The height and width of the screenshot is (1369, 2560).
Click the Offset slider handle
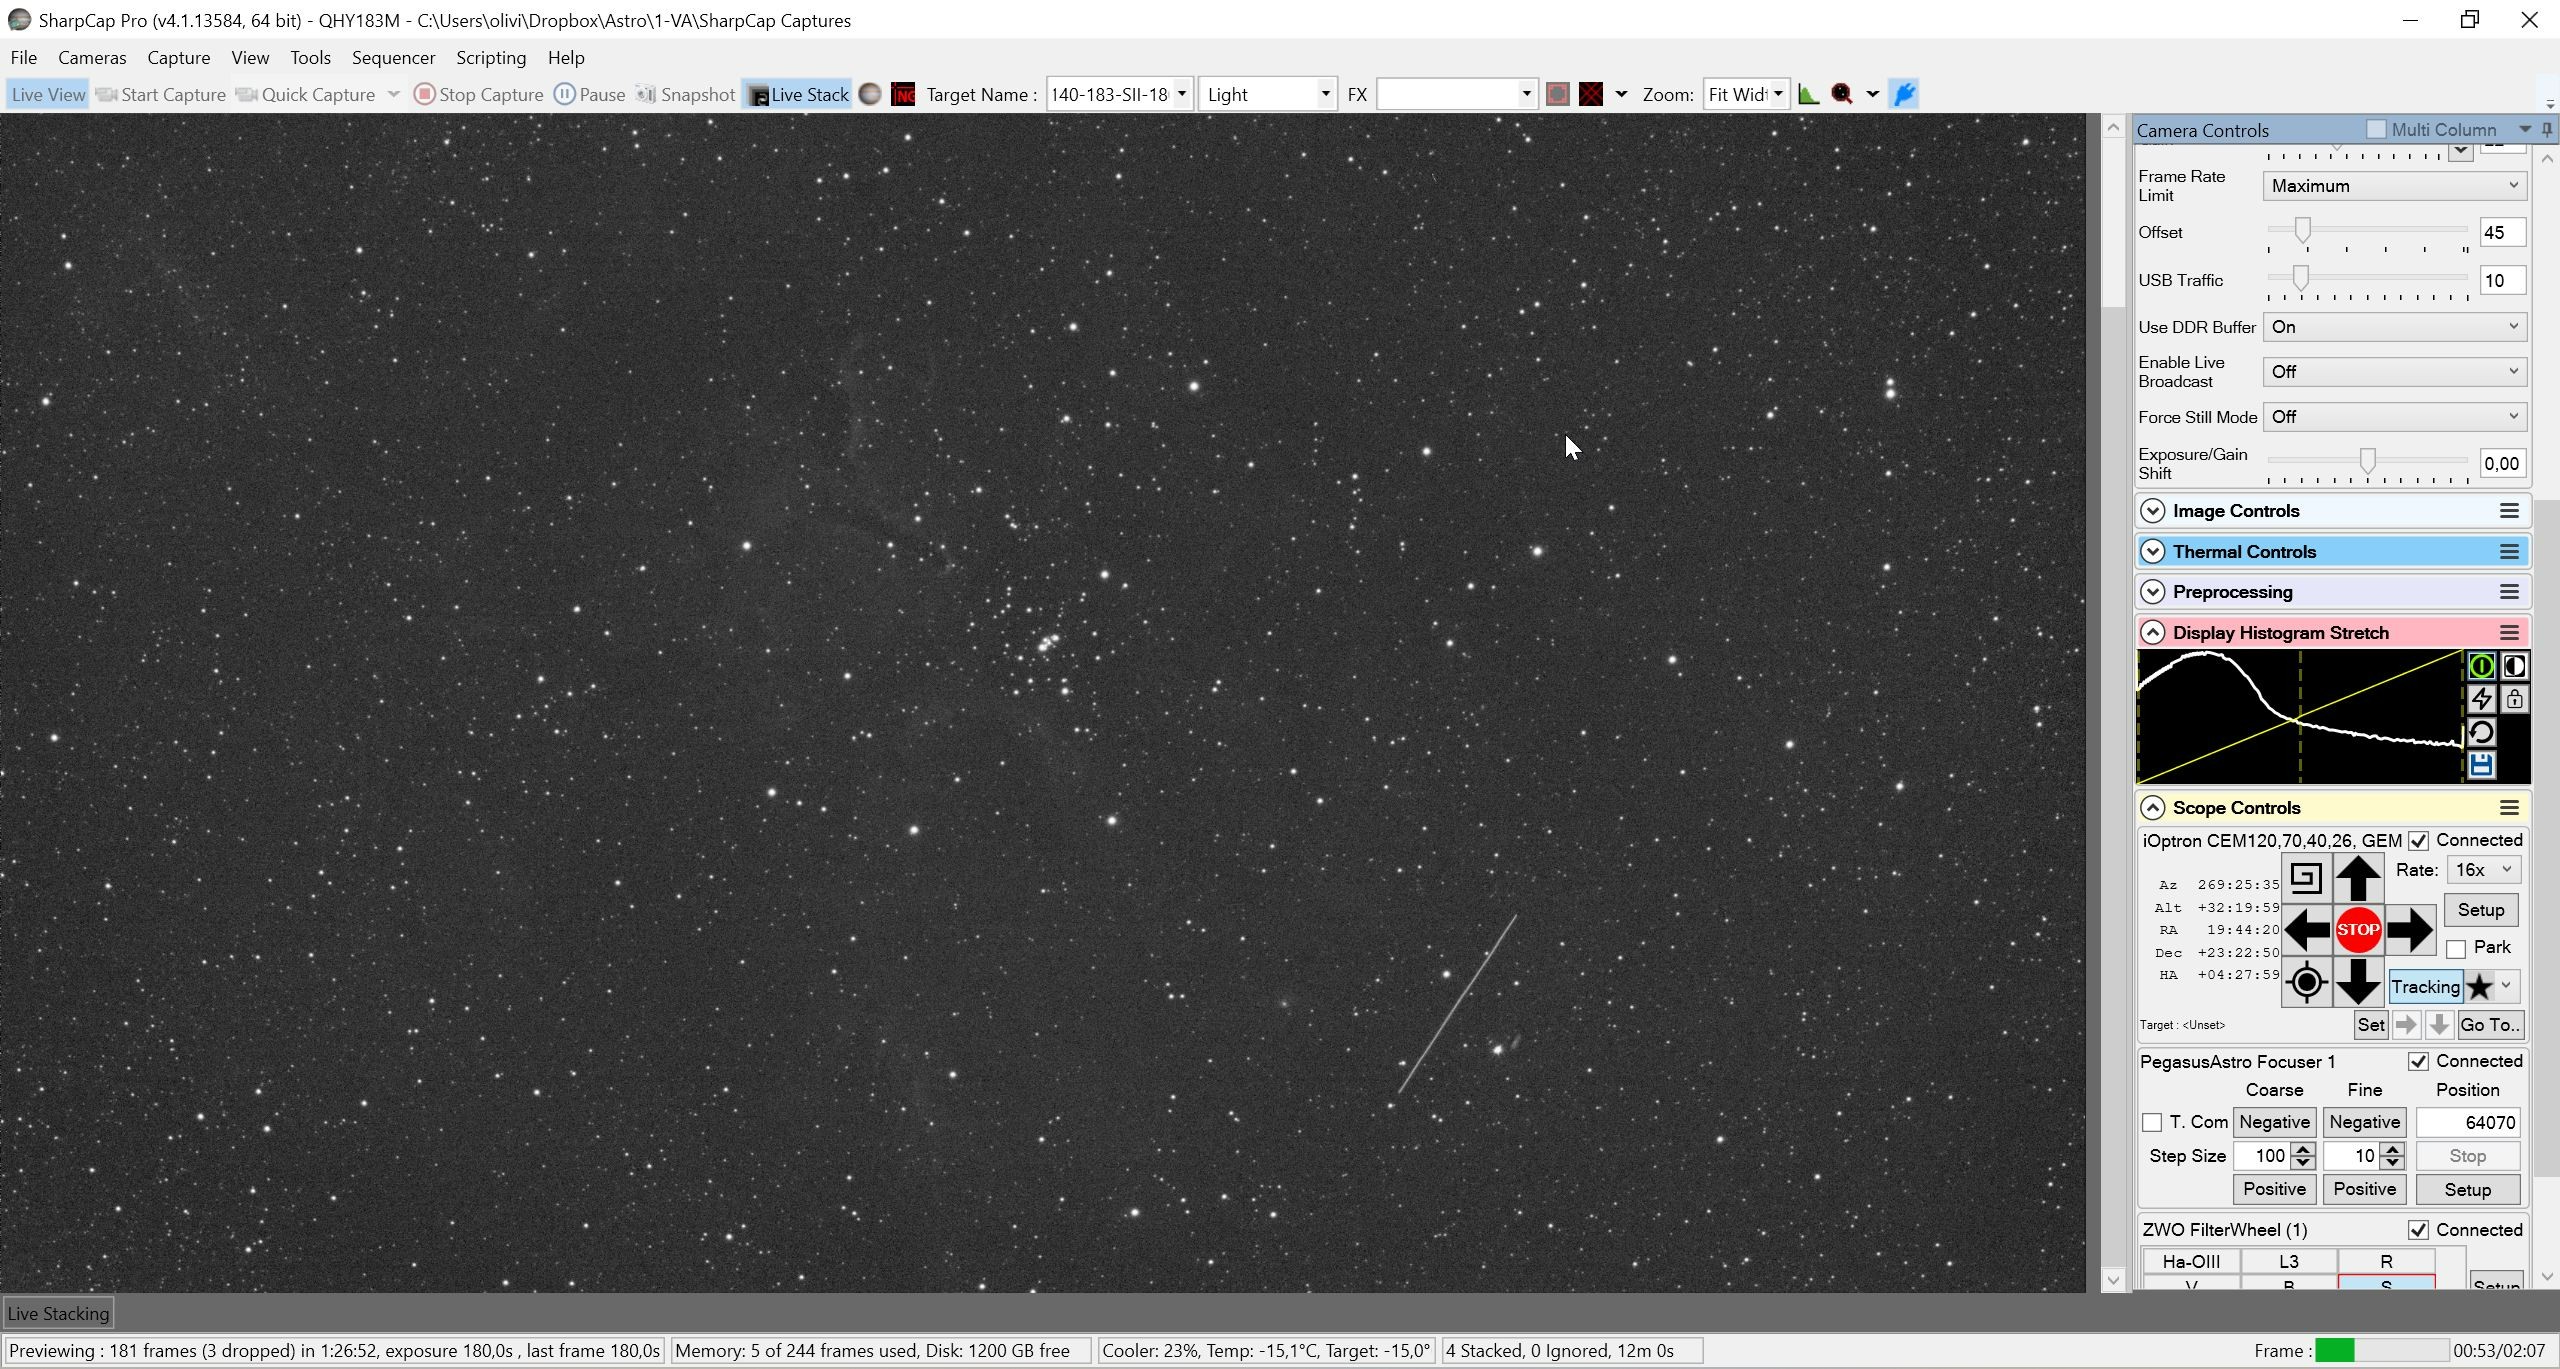point(2303,231)
